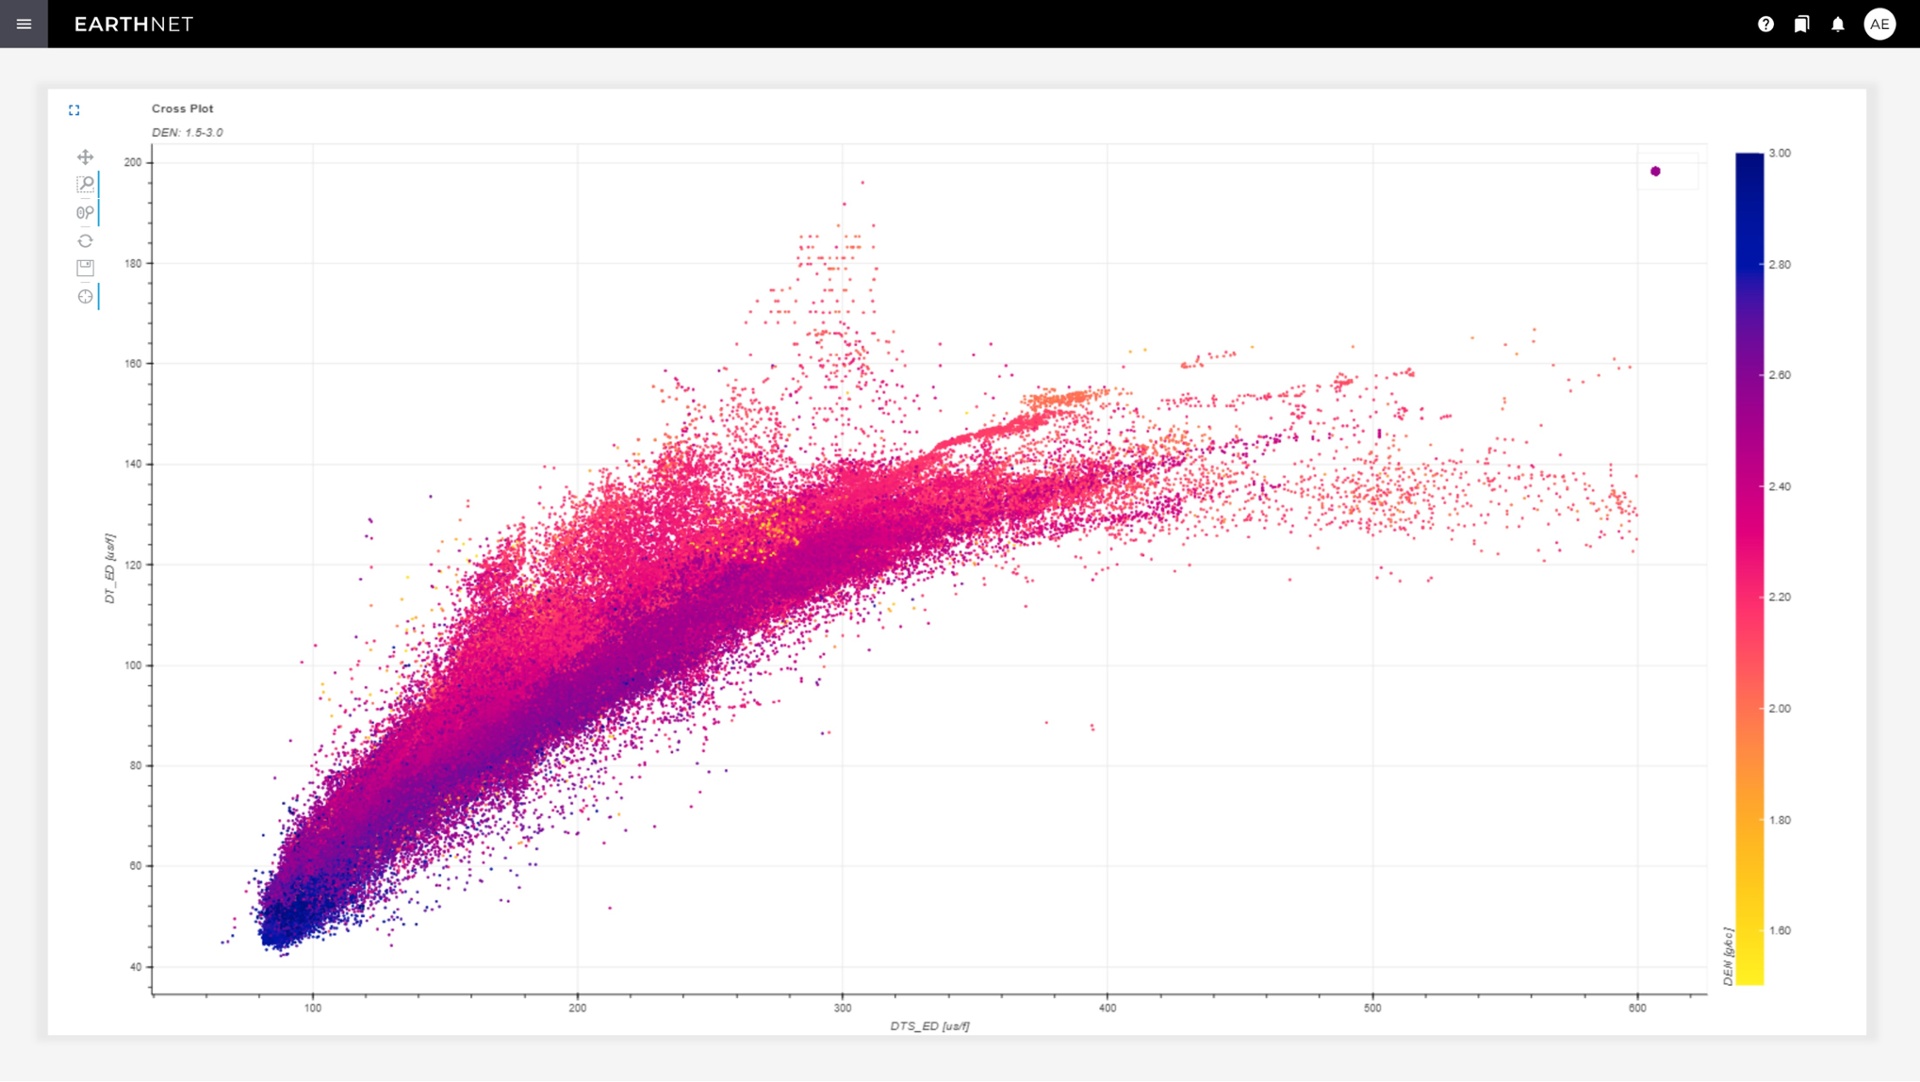This screenshot has width=1920, height=1082.
Task: Open the bookmarks icon in header
Action: coord(1802,24)
